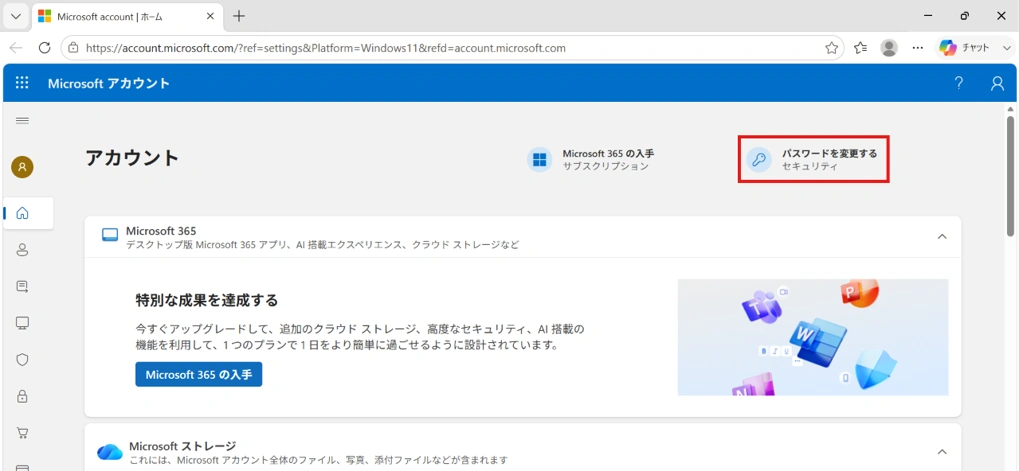Click the address bar URL

coord(326,47)
